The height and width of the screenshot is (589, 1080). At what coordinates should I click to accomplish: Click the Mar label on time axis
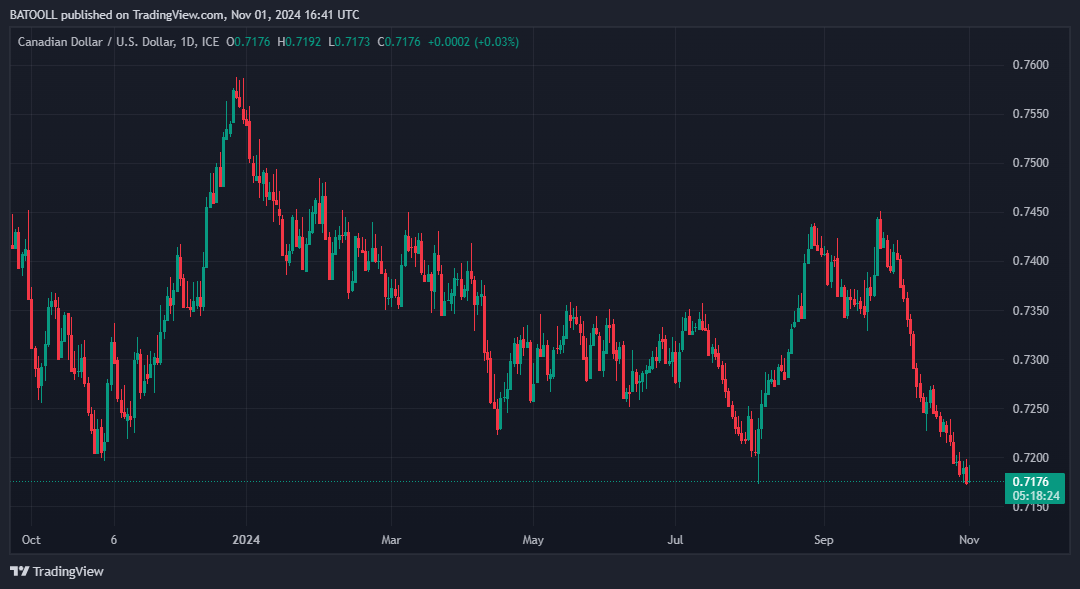coord(391,540)
